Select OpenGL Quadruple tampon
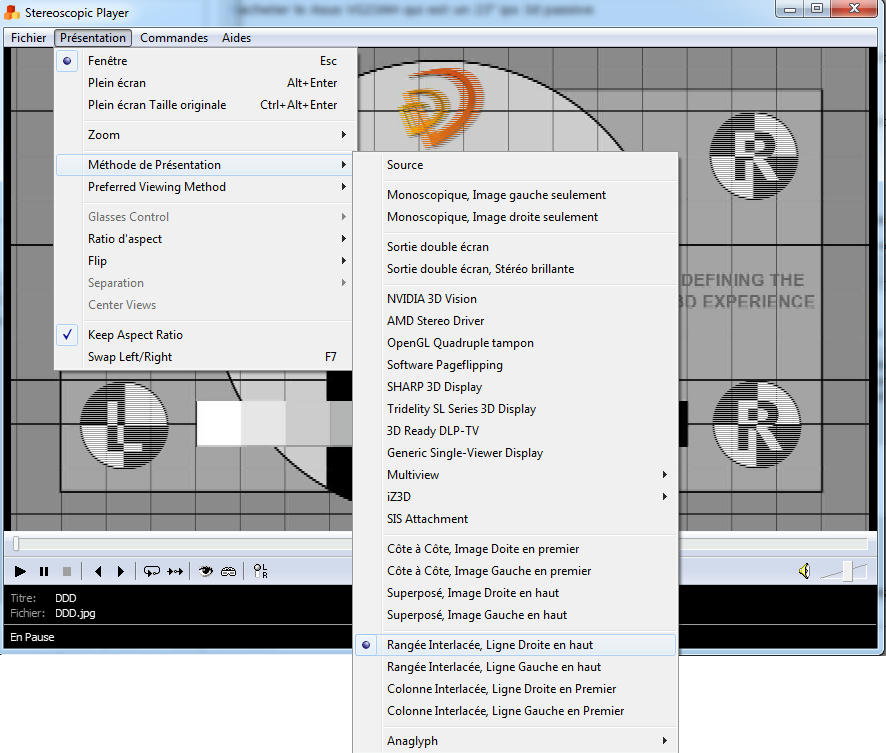Viewport: 886px width, 753px height. tap(515, 342)
